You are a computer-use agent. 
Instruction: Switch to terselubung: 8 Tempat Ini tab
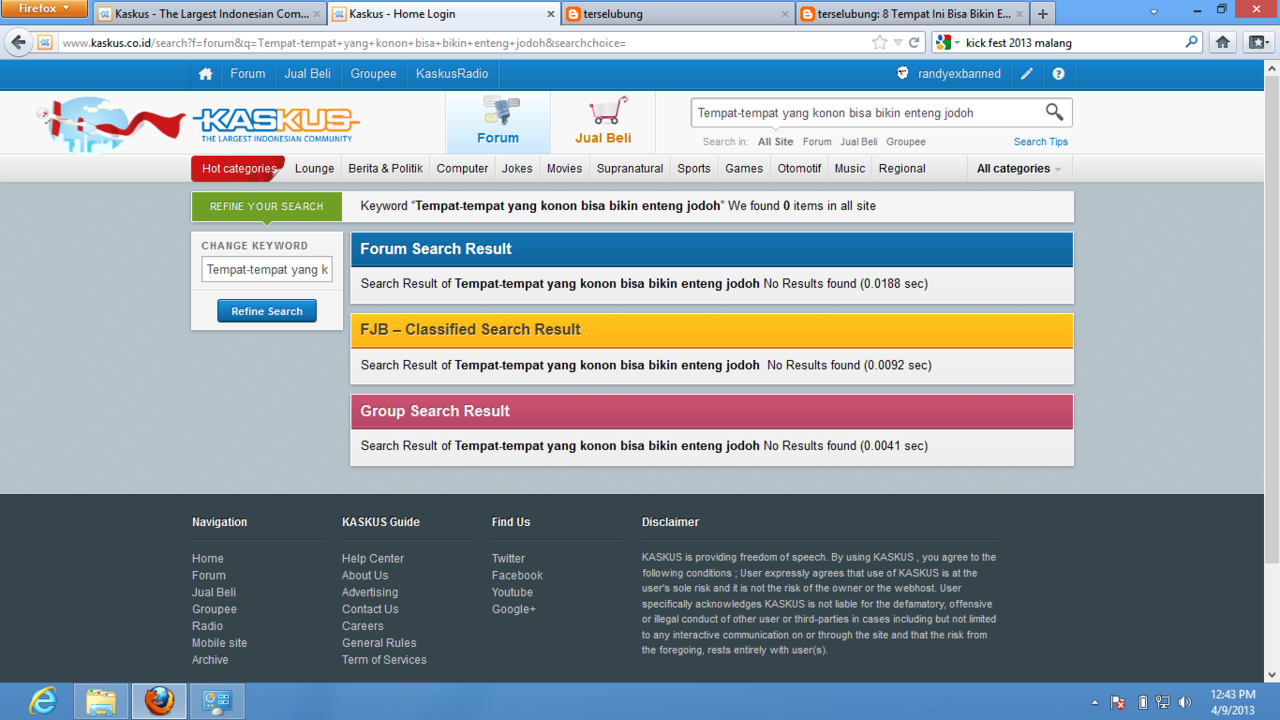[912, 14]
